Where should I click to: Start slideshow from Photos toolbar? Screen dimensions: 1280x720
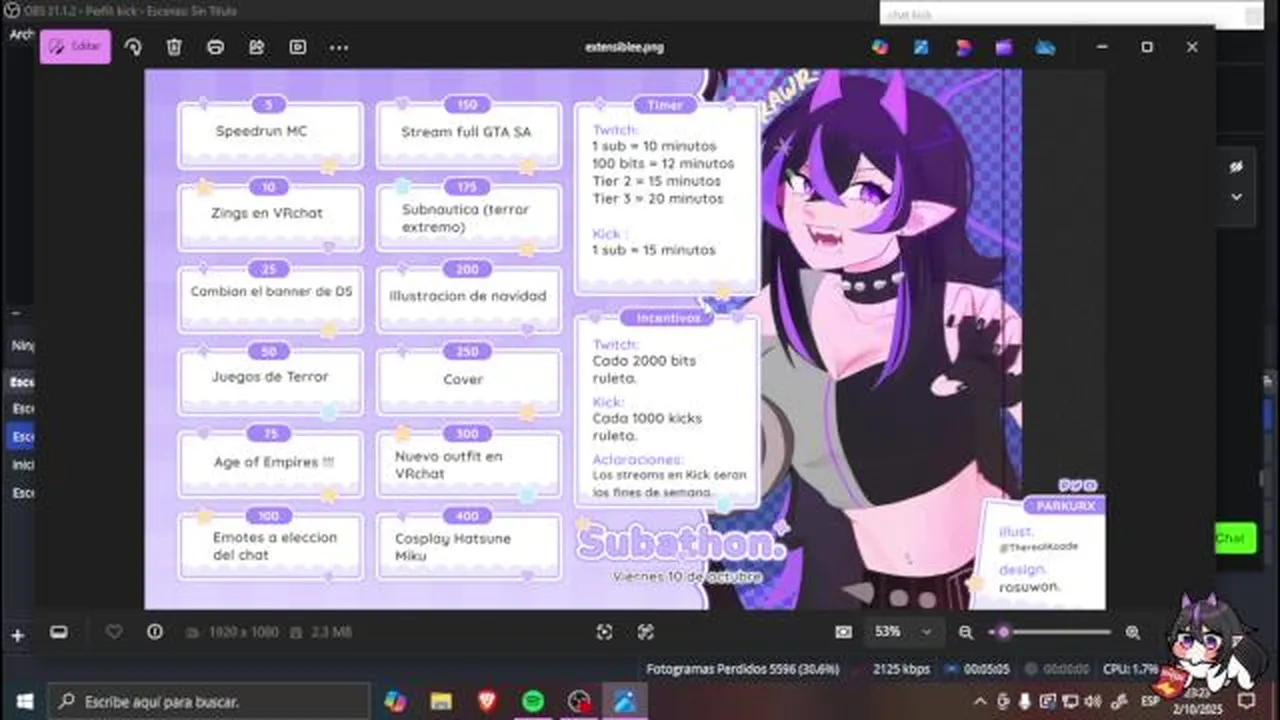pos(297,47)
